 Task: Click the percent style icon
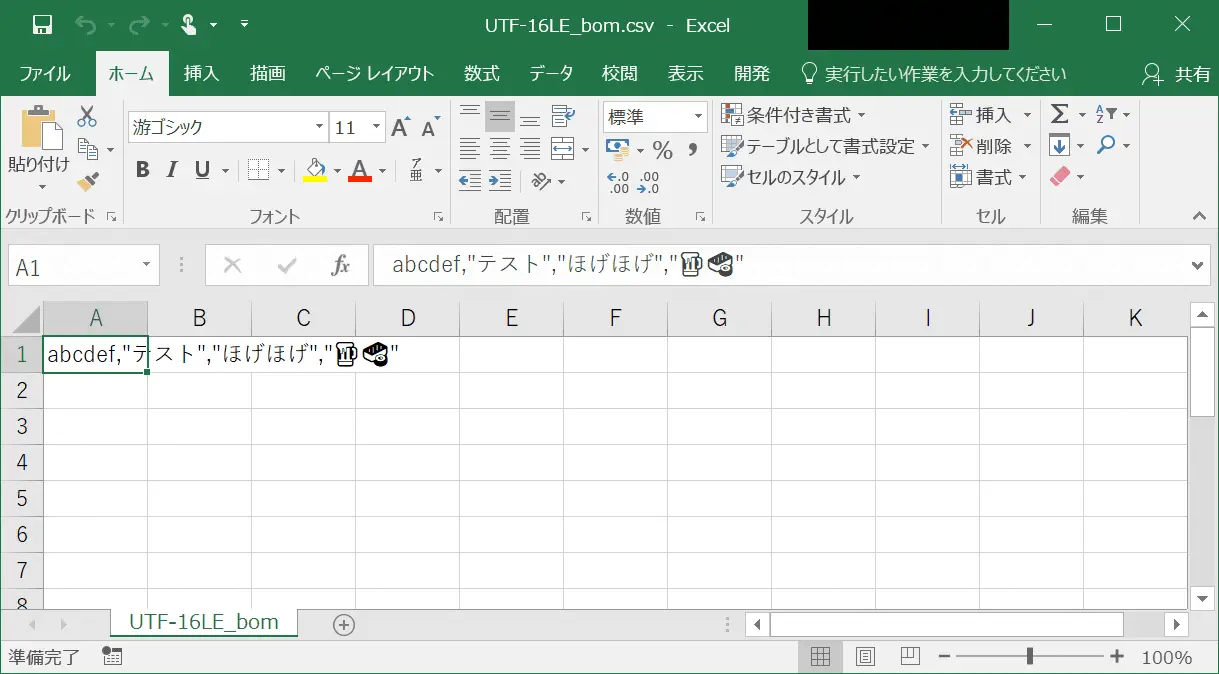[662, 150]
